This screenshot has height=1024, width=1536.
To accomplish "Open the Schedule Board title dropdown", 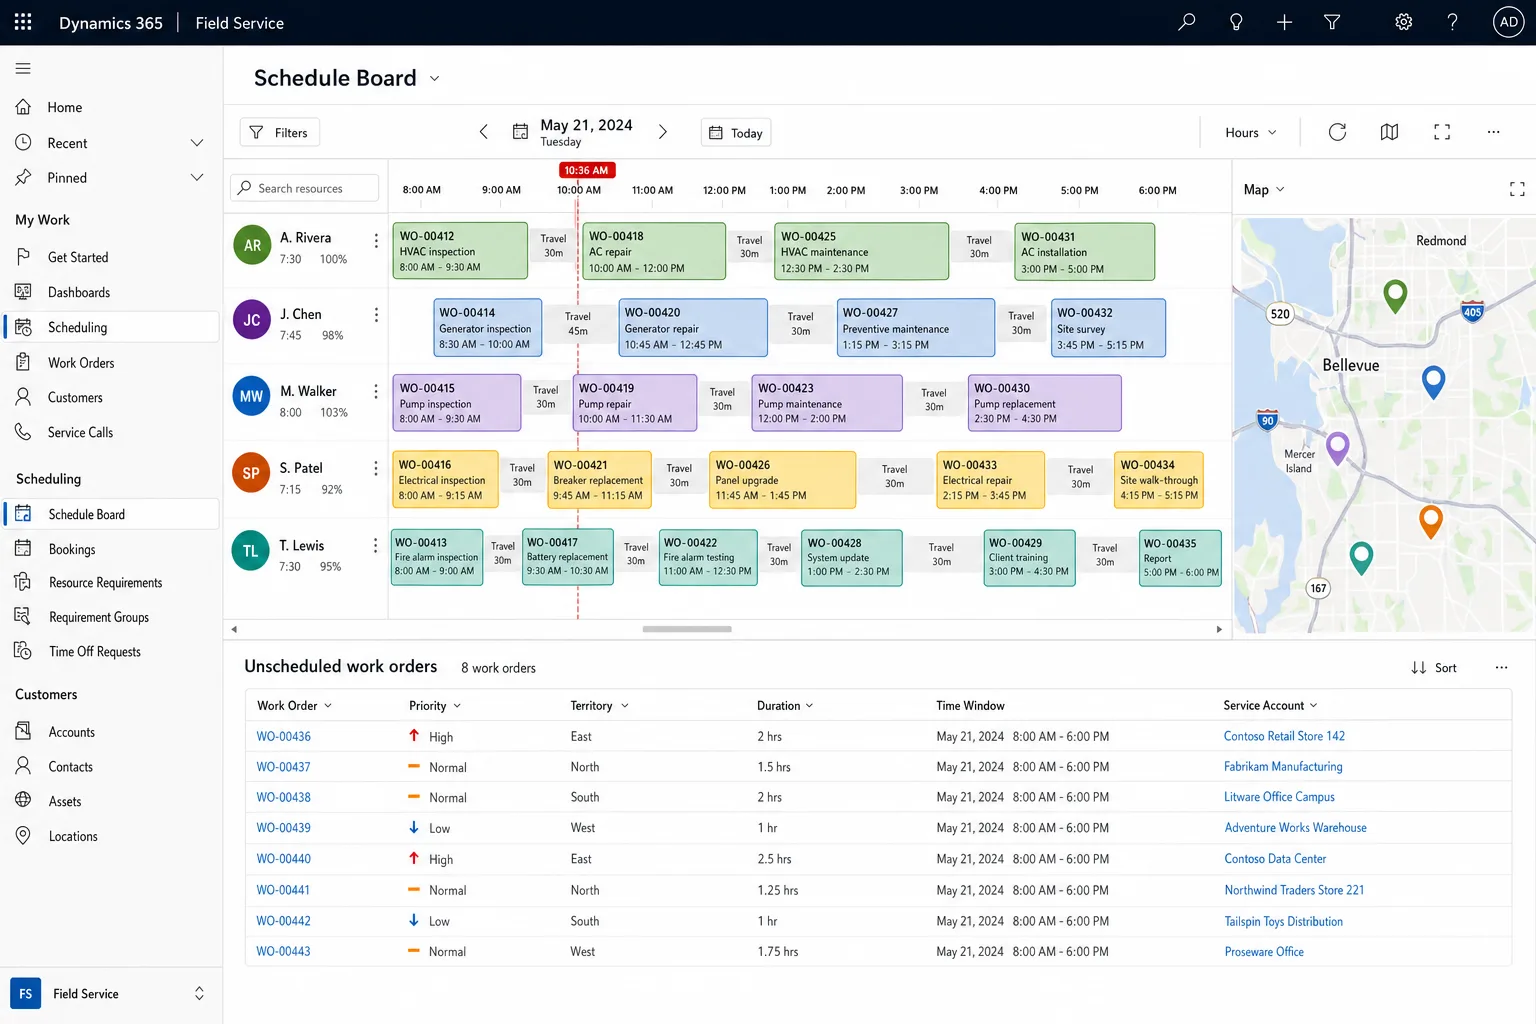I will coord(434,79).
